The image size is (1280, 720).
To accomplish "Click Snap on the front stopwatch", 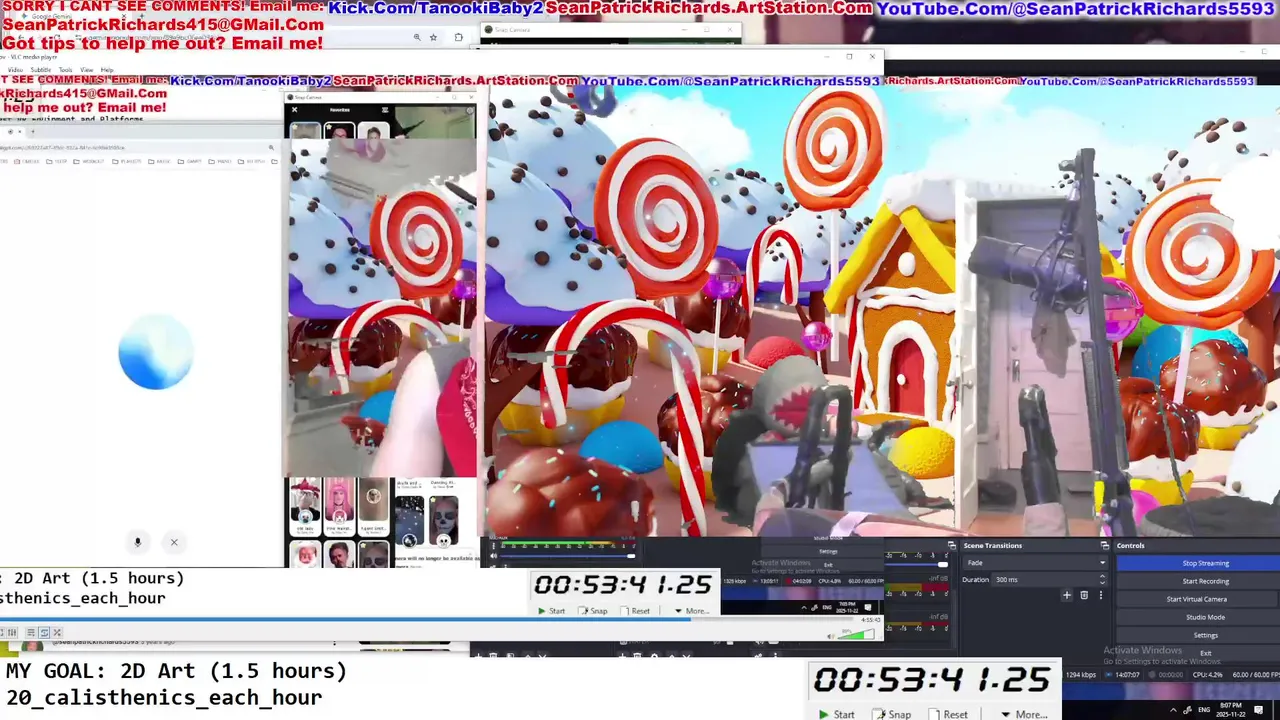I will 892,714.
